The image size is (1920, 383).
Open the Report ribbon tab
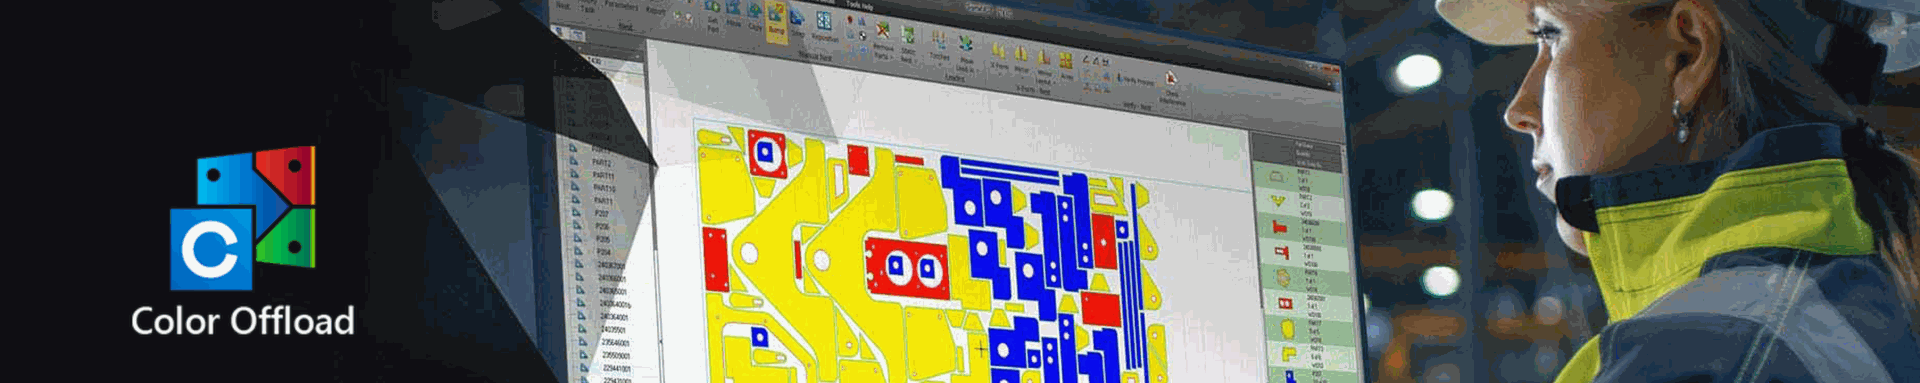click(x=655, y=10)
